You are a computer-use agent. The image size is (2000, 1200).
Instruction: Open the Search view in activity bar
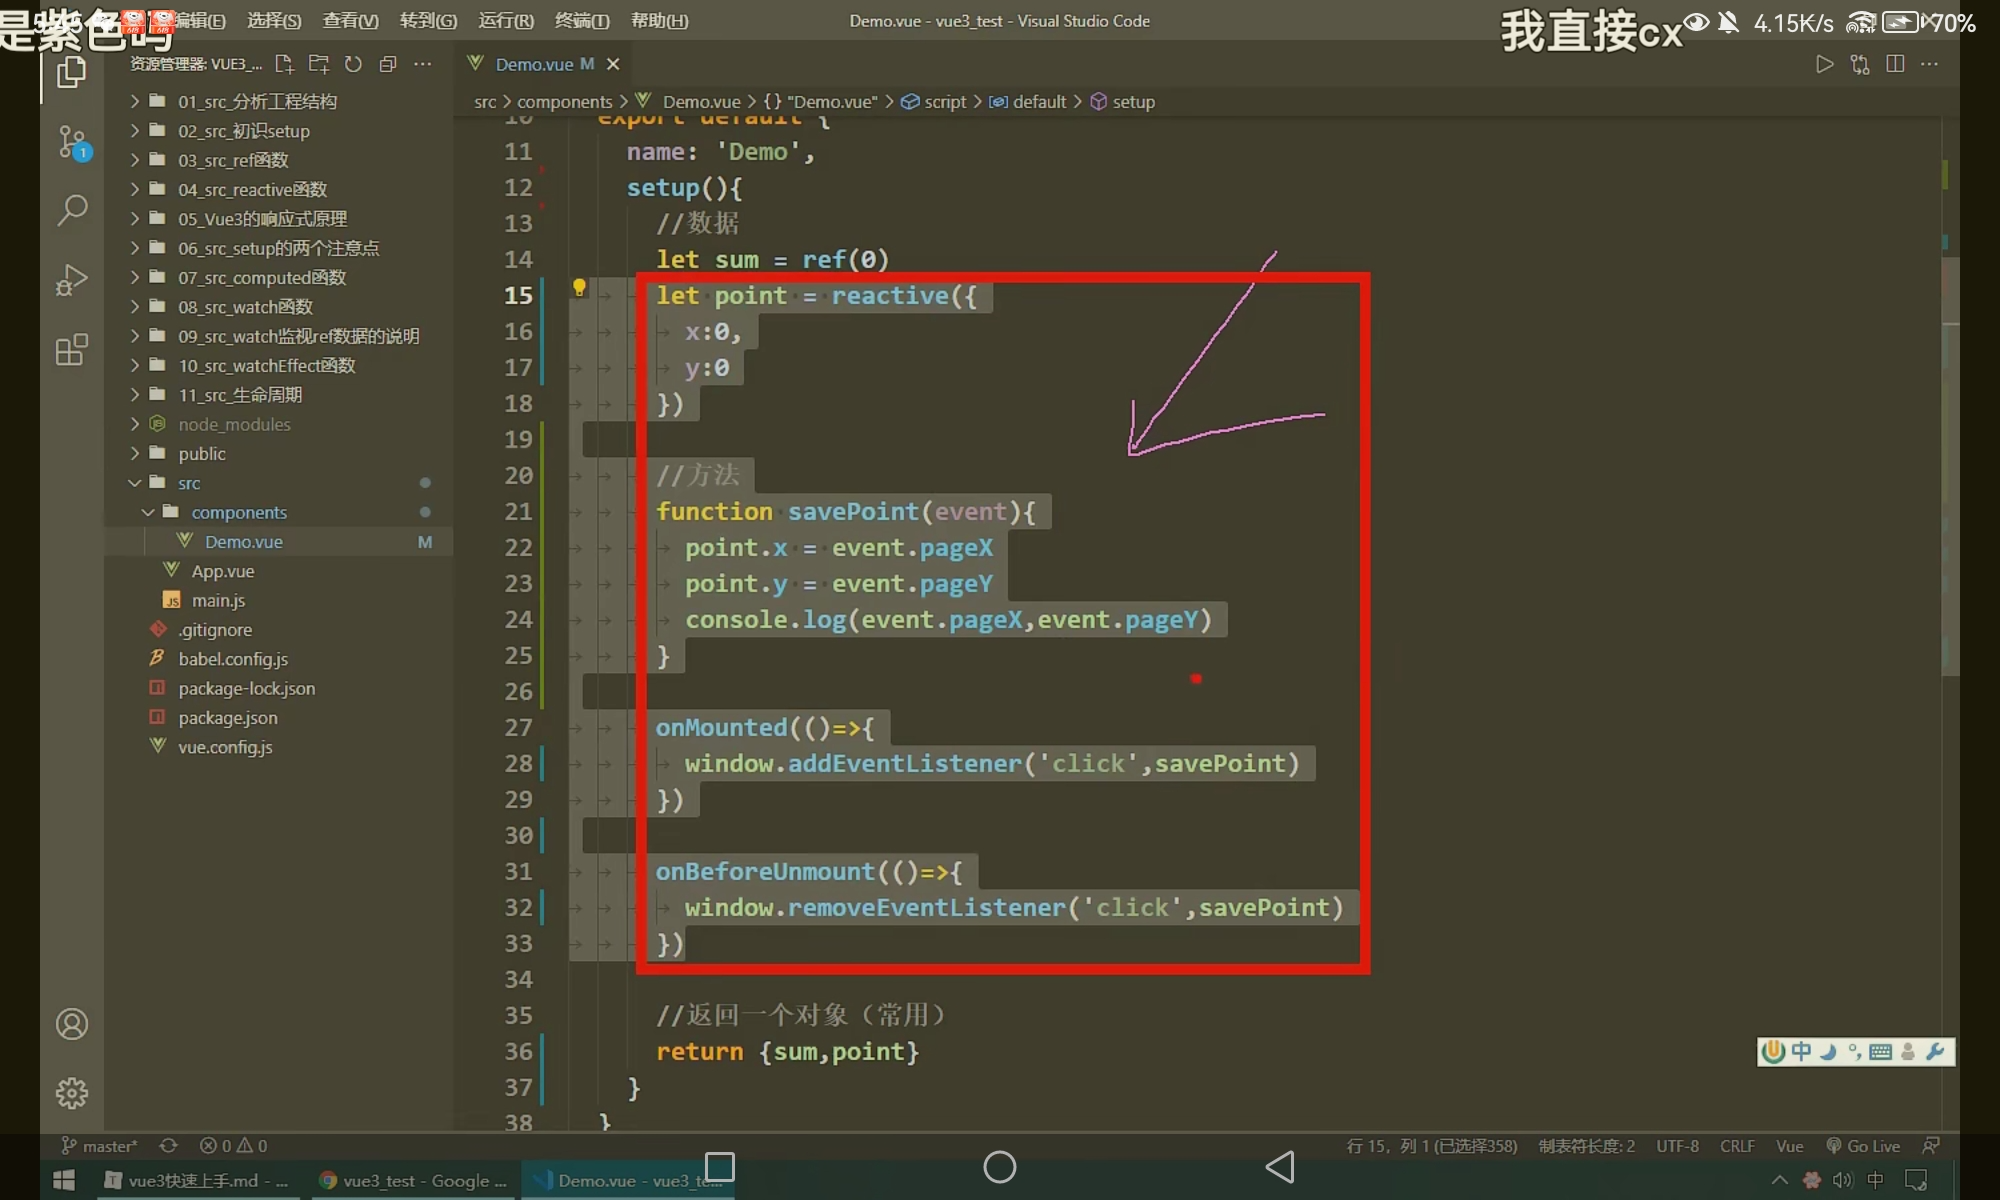tap(72, 210)
